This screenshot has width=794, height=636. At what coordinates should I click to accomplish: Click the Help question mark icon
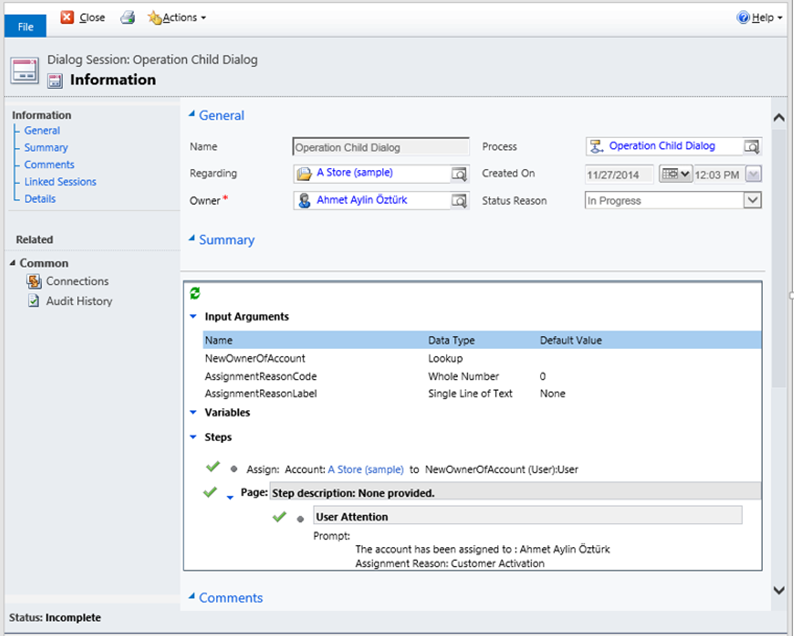click(x=743, y=18)
